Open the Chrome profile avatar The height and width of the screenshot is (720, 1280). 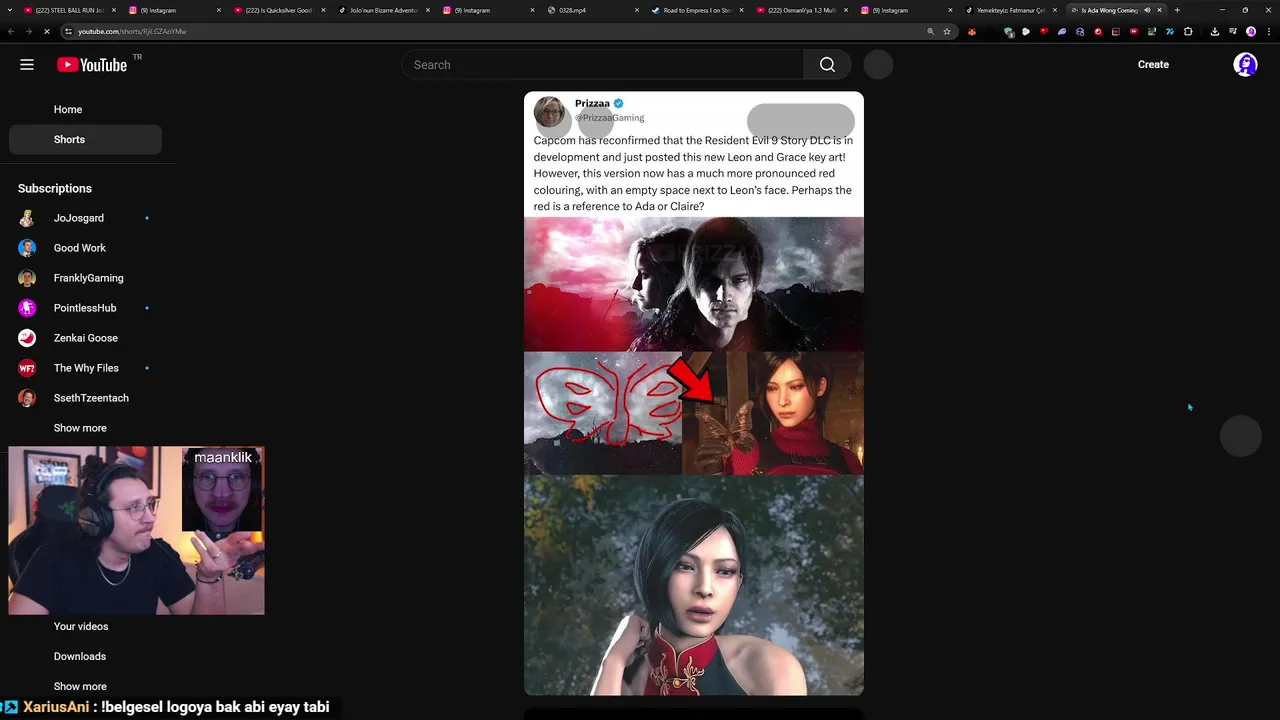[1251, 31]
